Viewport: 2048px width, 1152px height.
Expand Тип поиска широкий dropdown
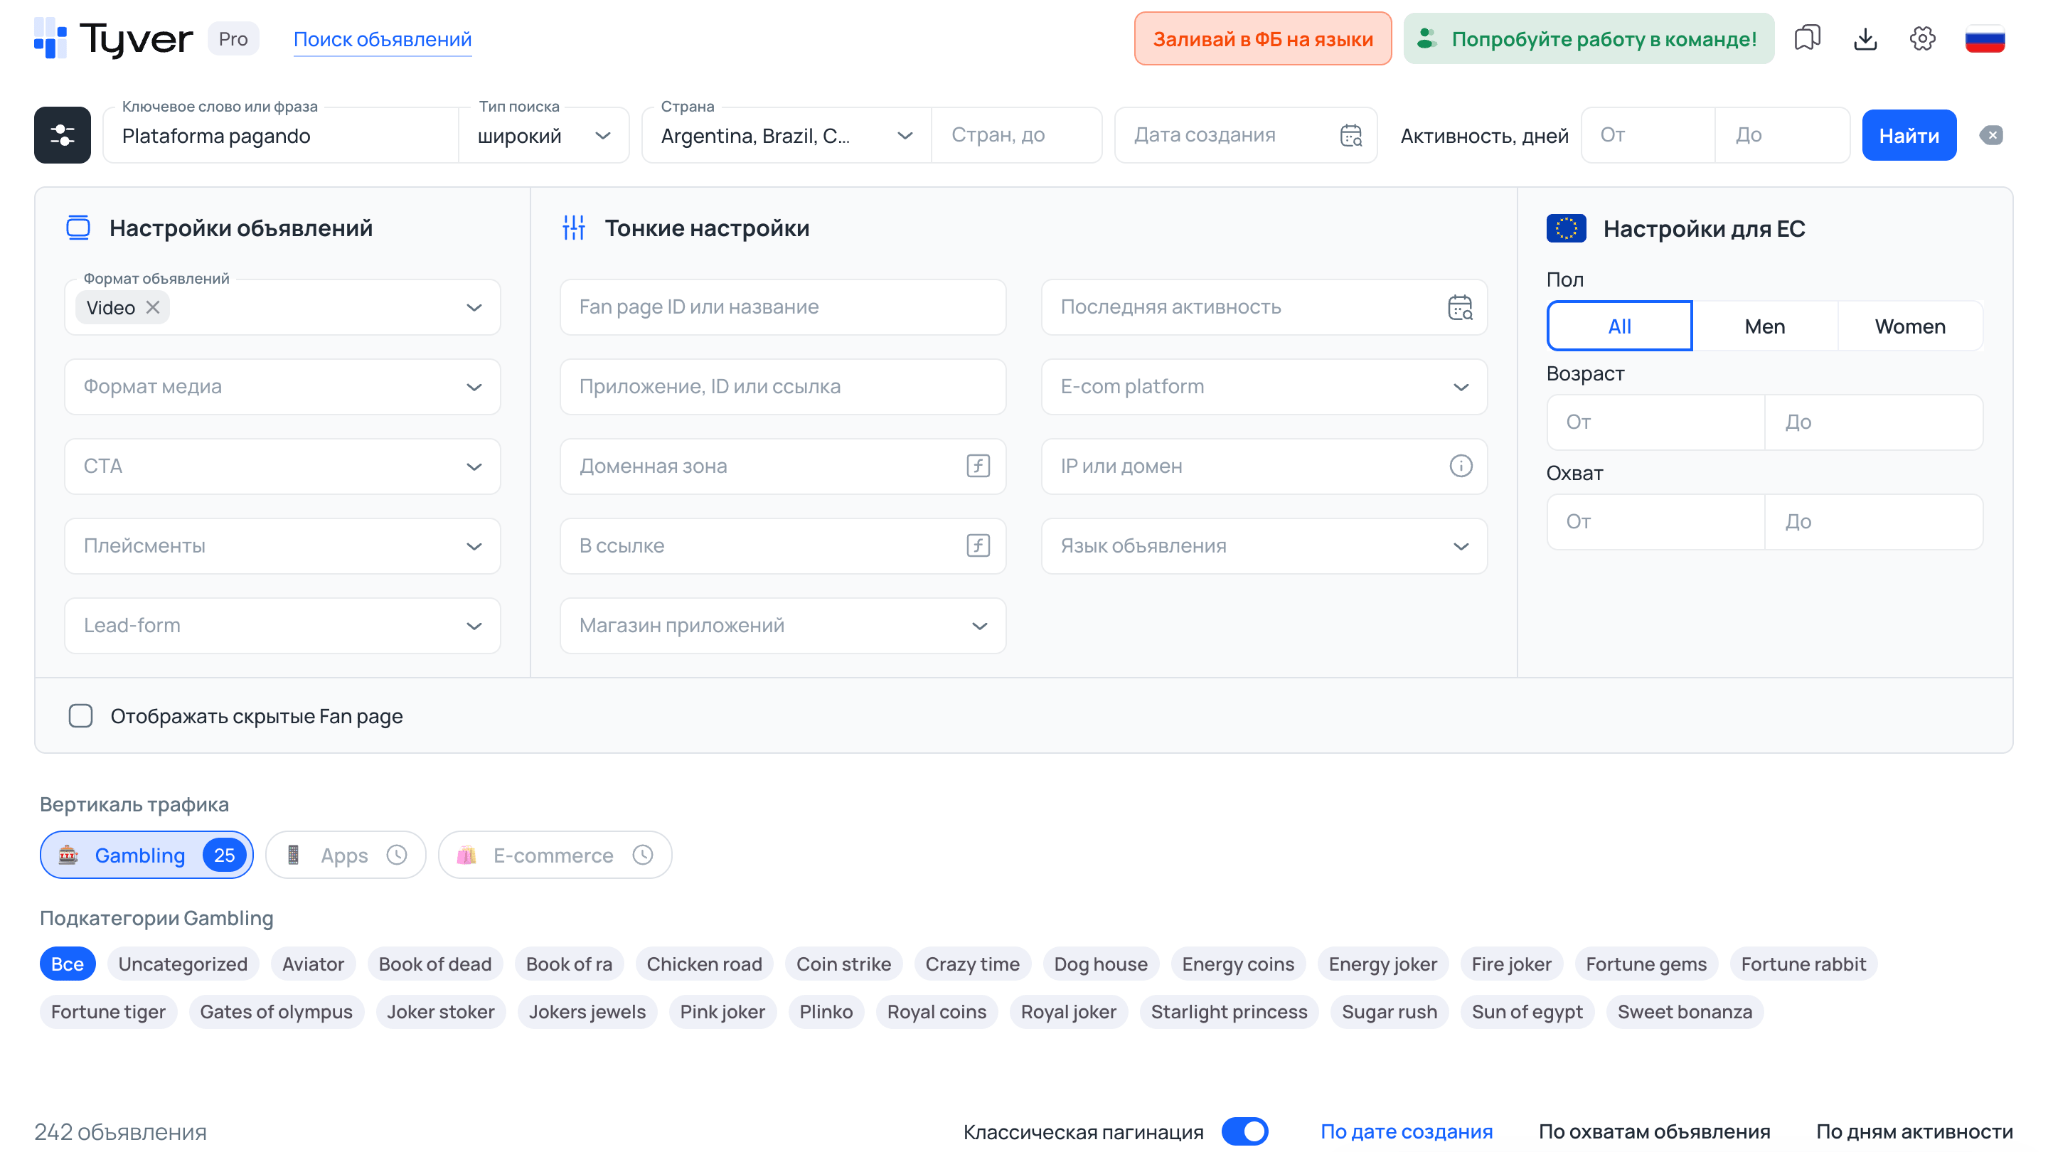click(543, 135)
